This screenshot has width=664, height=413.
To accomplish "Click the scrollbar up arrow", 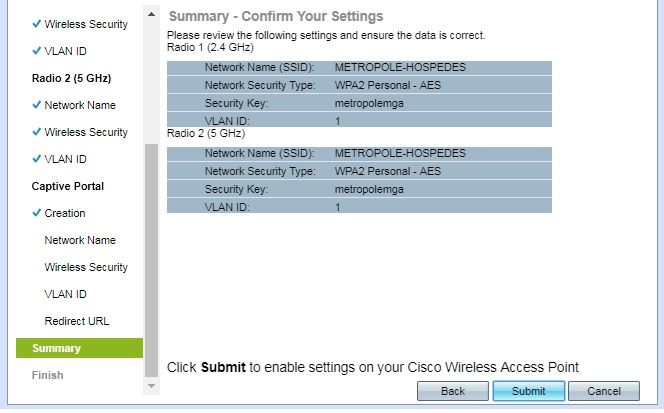I will click(151, 14).
